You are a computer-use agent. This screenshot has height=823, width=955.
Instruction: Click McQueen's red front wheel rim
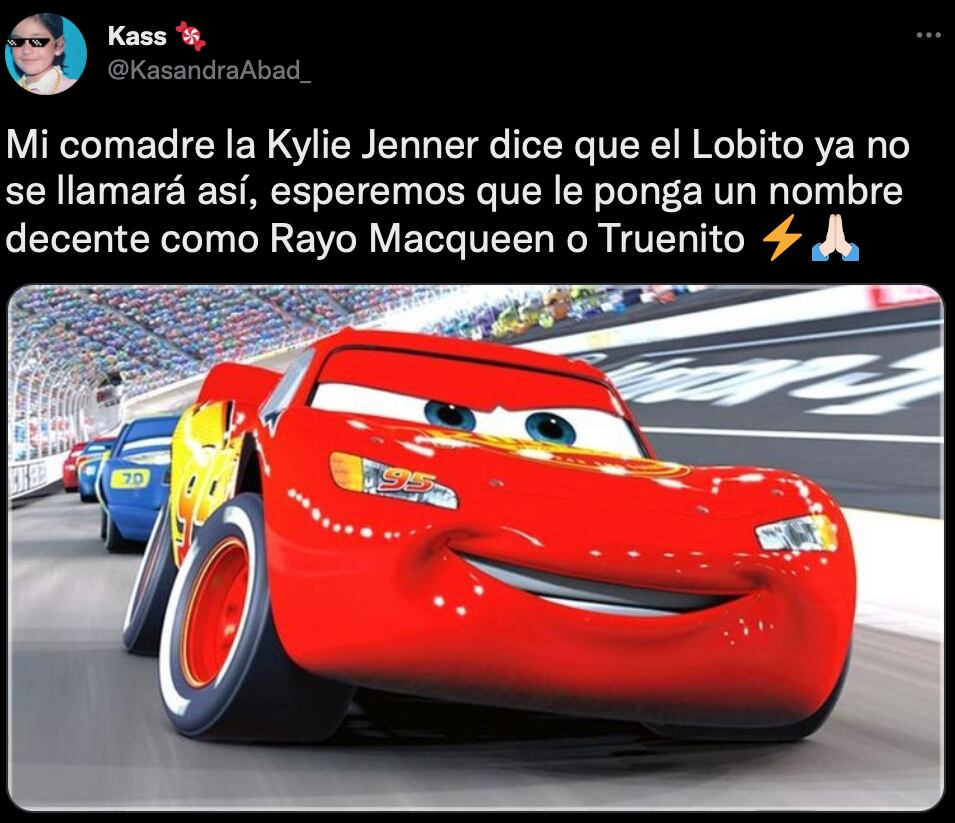click(214, 611)
